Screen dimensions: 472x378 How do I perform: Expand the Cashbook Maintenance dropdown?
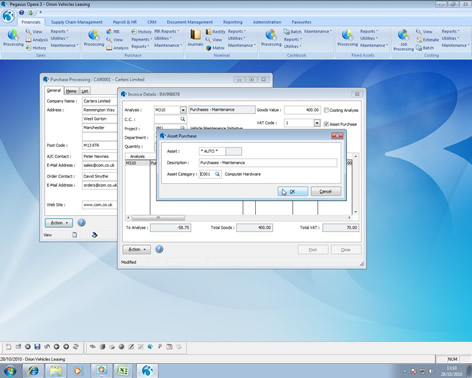tap(318, 31)
